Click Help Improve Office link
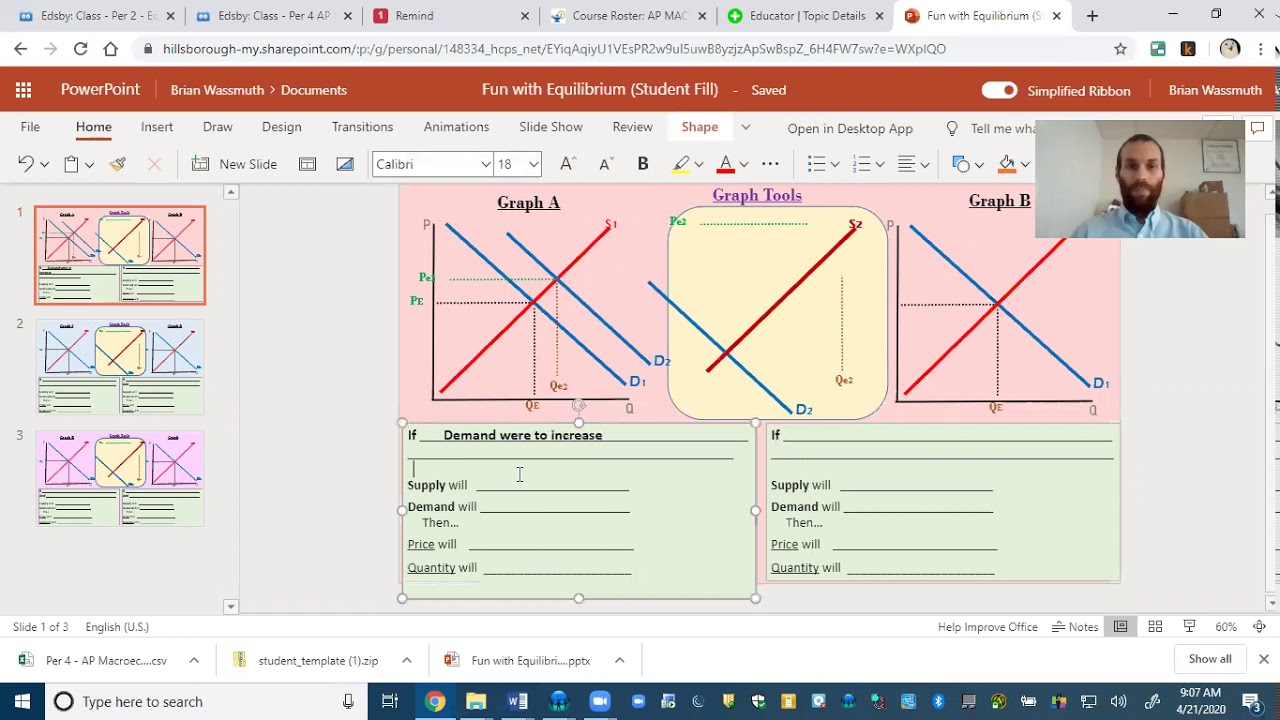This screenshot has width=1280, height=720. coord(988,627)
